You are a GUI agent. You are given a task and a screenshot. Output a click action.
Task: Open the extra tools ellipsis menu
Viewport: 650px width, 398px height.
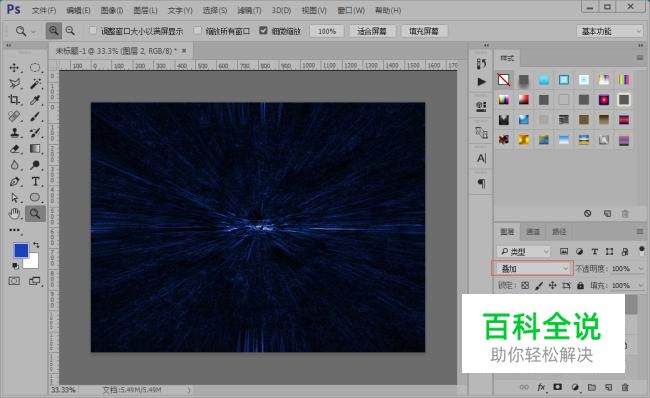pos(15,230)
